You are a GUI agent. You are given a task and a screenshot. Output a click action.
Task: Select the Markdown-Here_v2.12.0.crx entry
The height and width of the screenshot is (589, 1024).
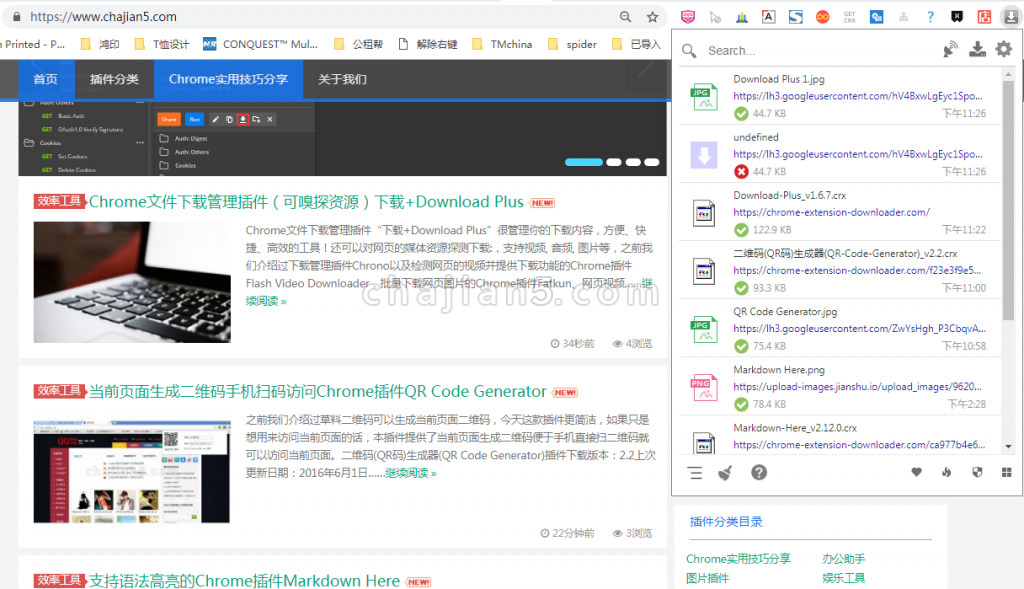click(839, 436)
